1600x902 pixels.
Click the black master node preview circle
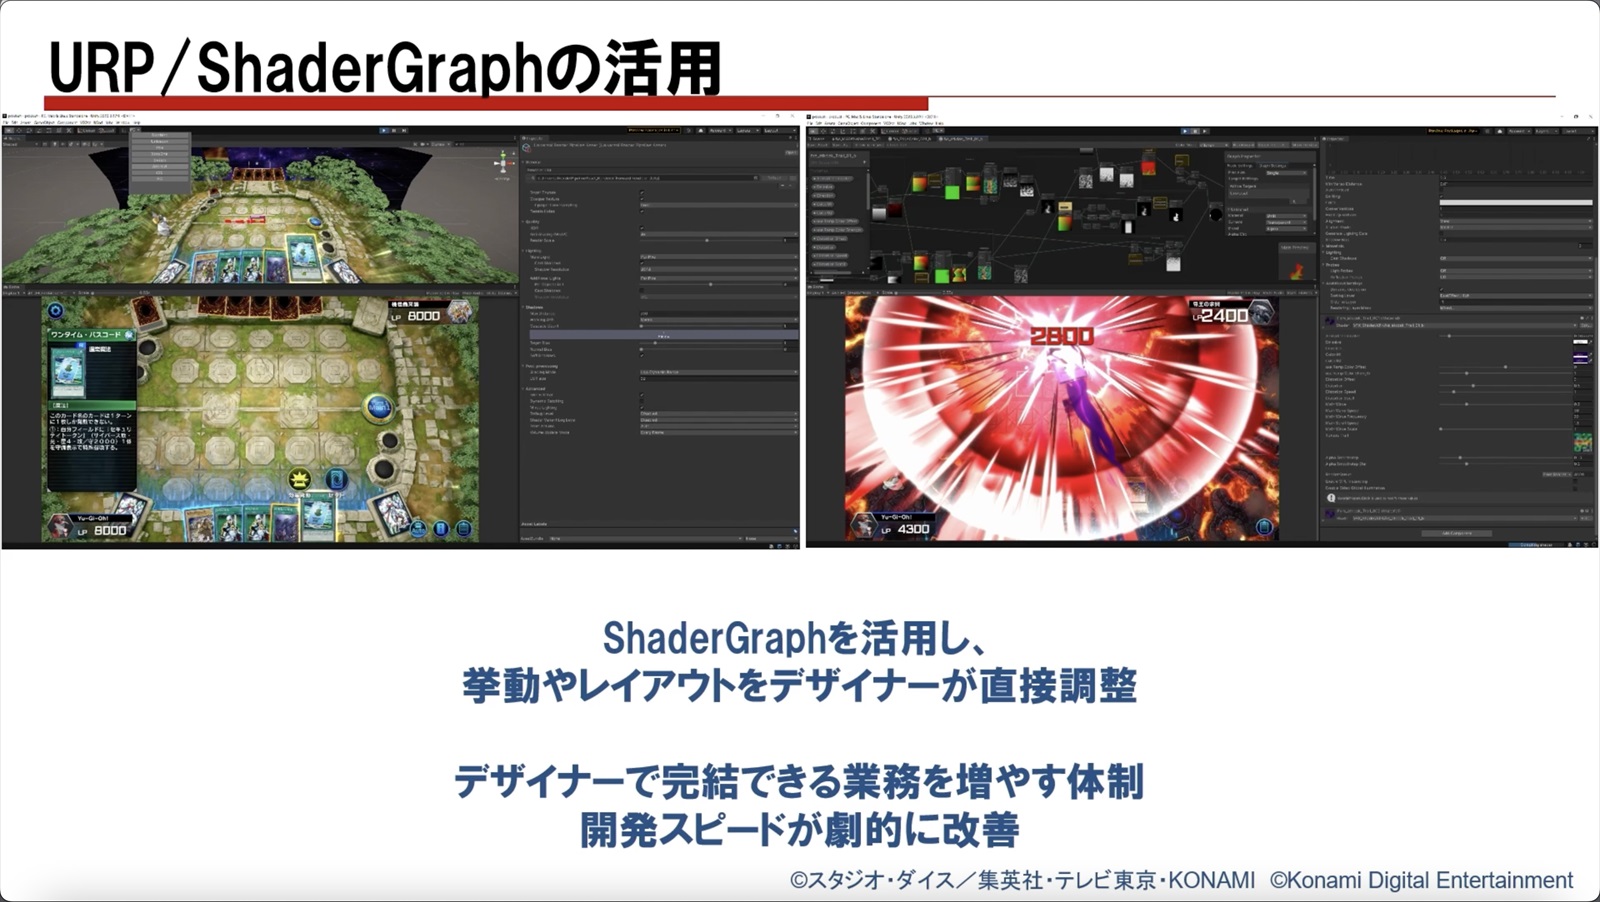coord(1216,215)
